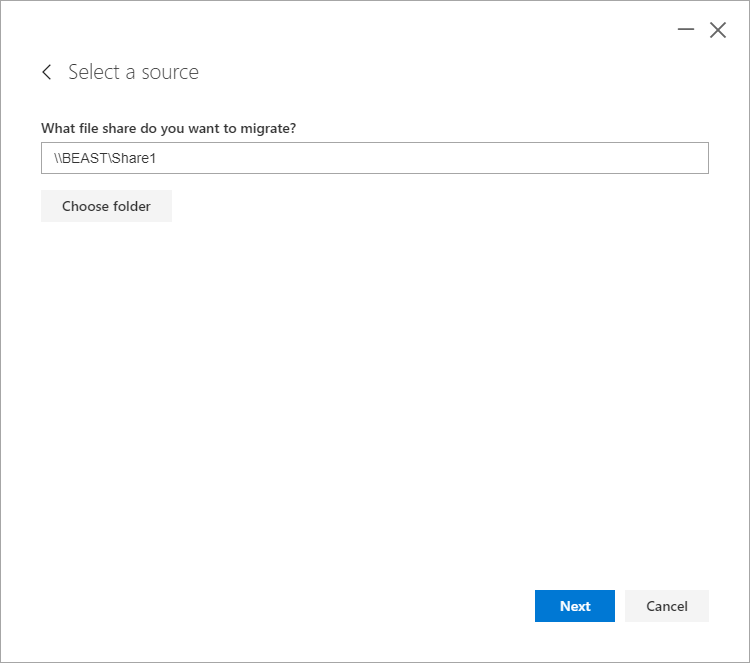
Task: Browse for a folder to migrate
Action: 106,206
